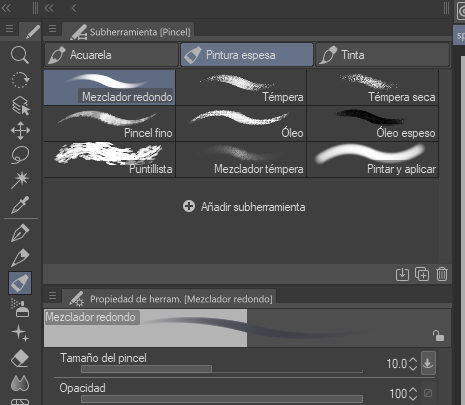Collapse the second palette dock double arrows

(49, 8)
